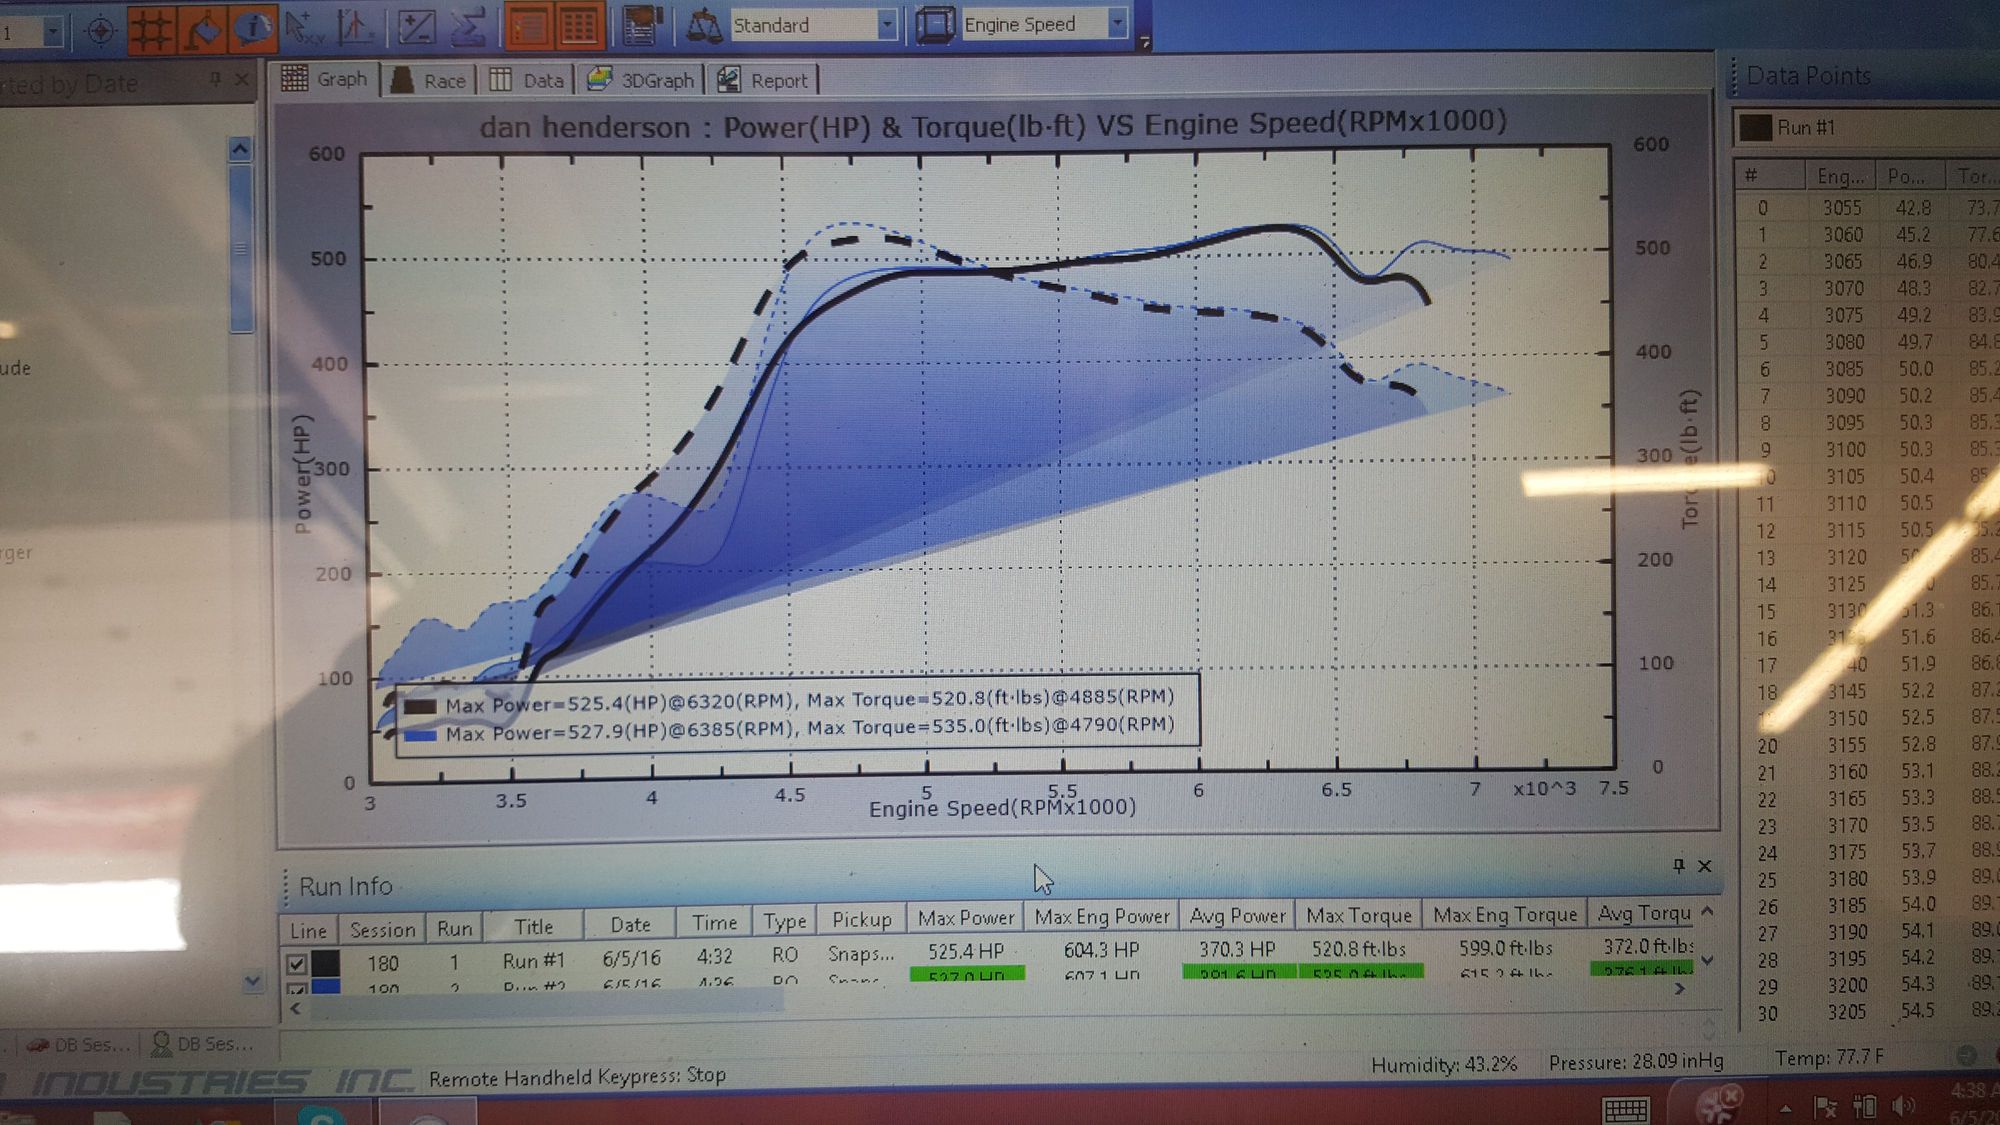Switch to the 3DGraph tab
This screenshot has height=1125, width=2000.
(x=640, y=80)
